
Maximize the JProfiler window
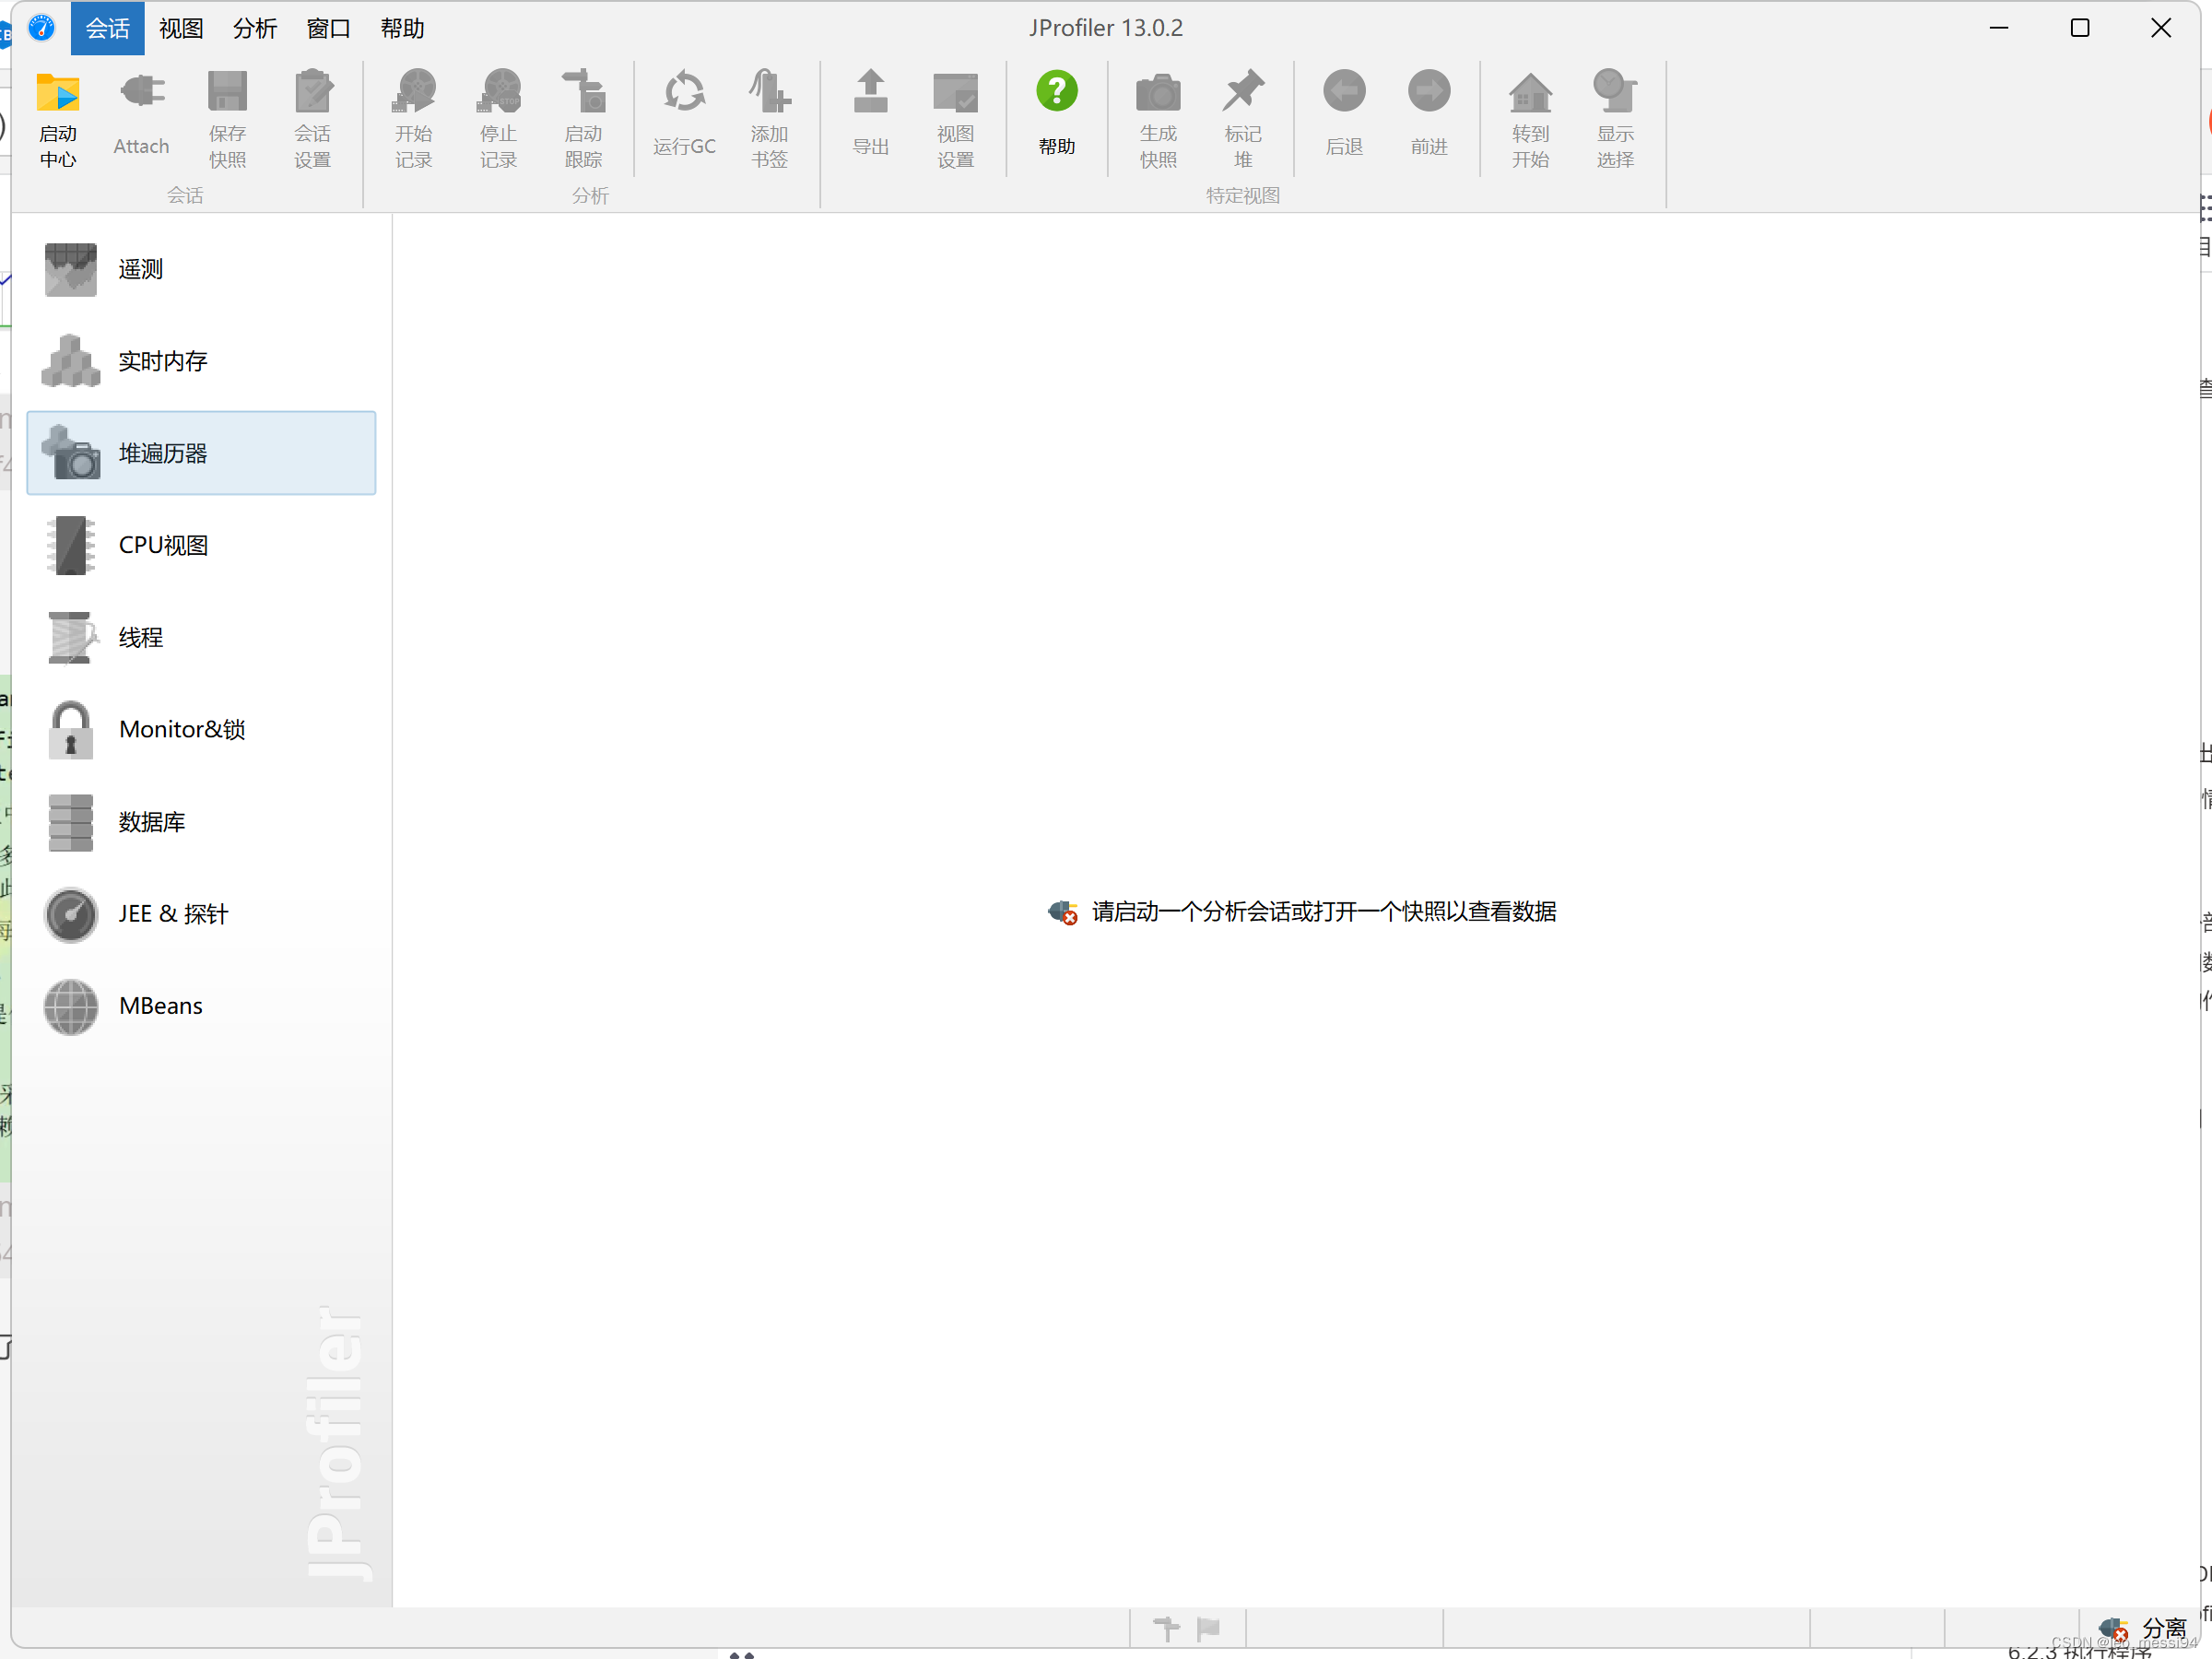pyautogui.click(x=2080, y=28)
